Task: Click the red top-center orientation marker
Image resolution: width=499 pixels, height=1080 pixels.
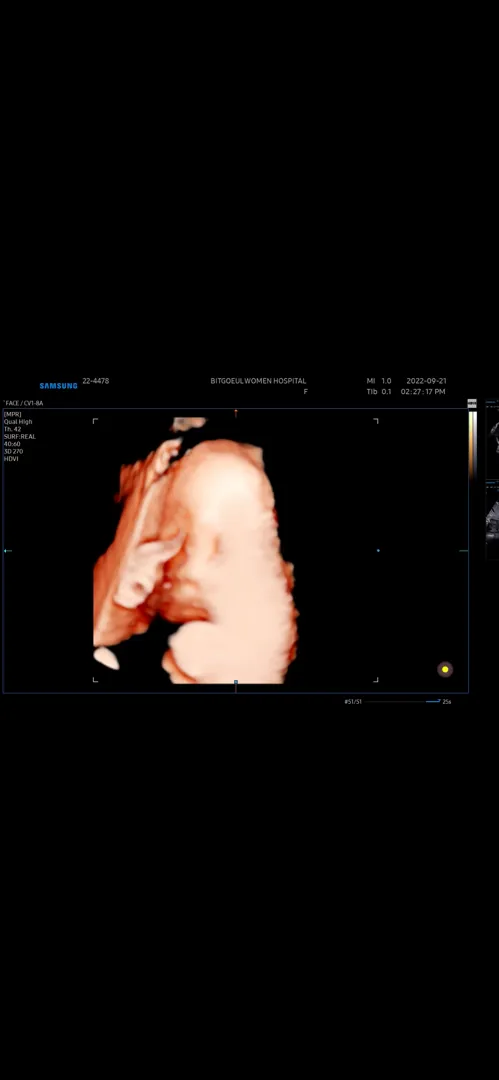Action: pyautogui.click(x=236, y=413)
